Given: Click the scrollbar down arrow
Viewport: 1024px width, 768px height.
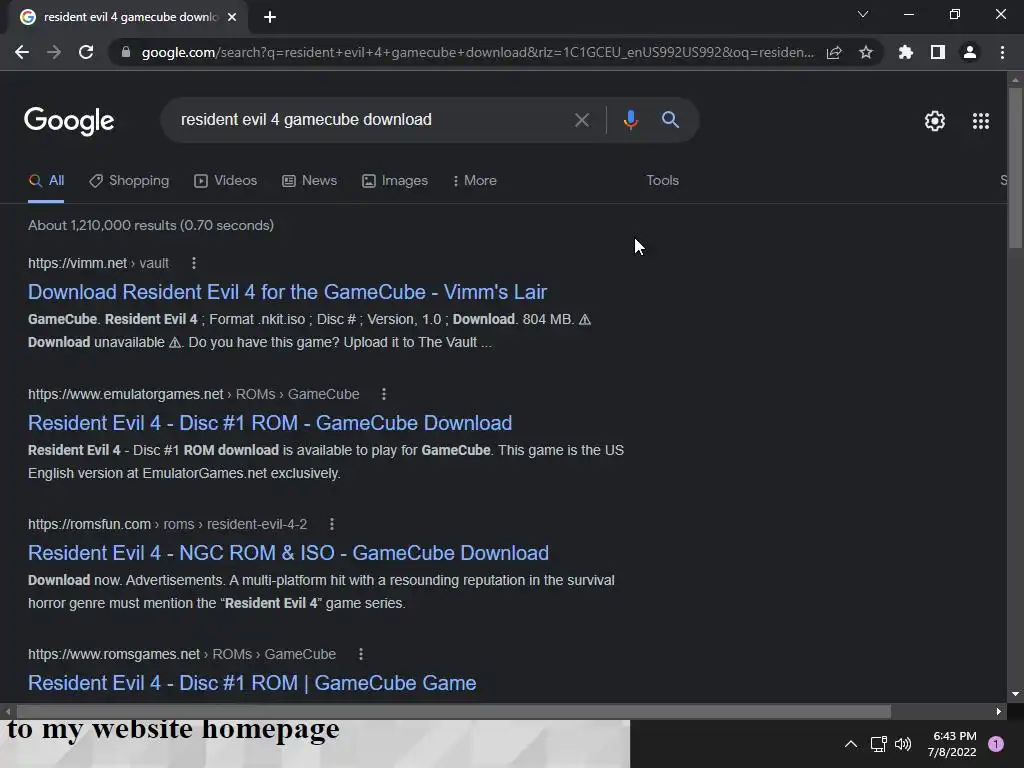Looking at the screenshot, I should click(1015, 694).
